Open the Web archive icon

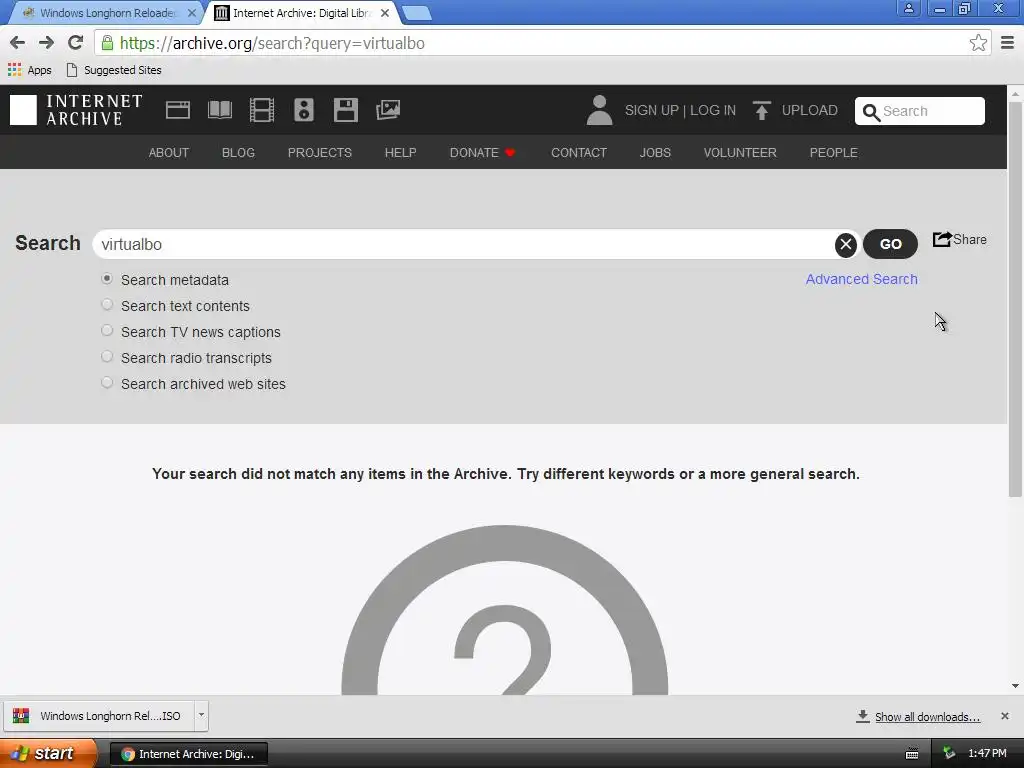[178, 110]
